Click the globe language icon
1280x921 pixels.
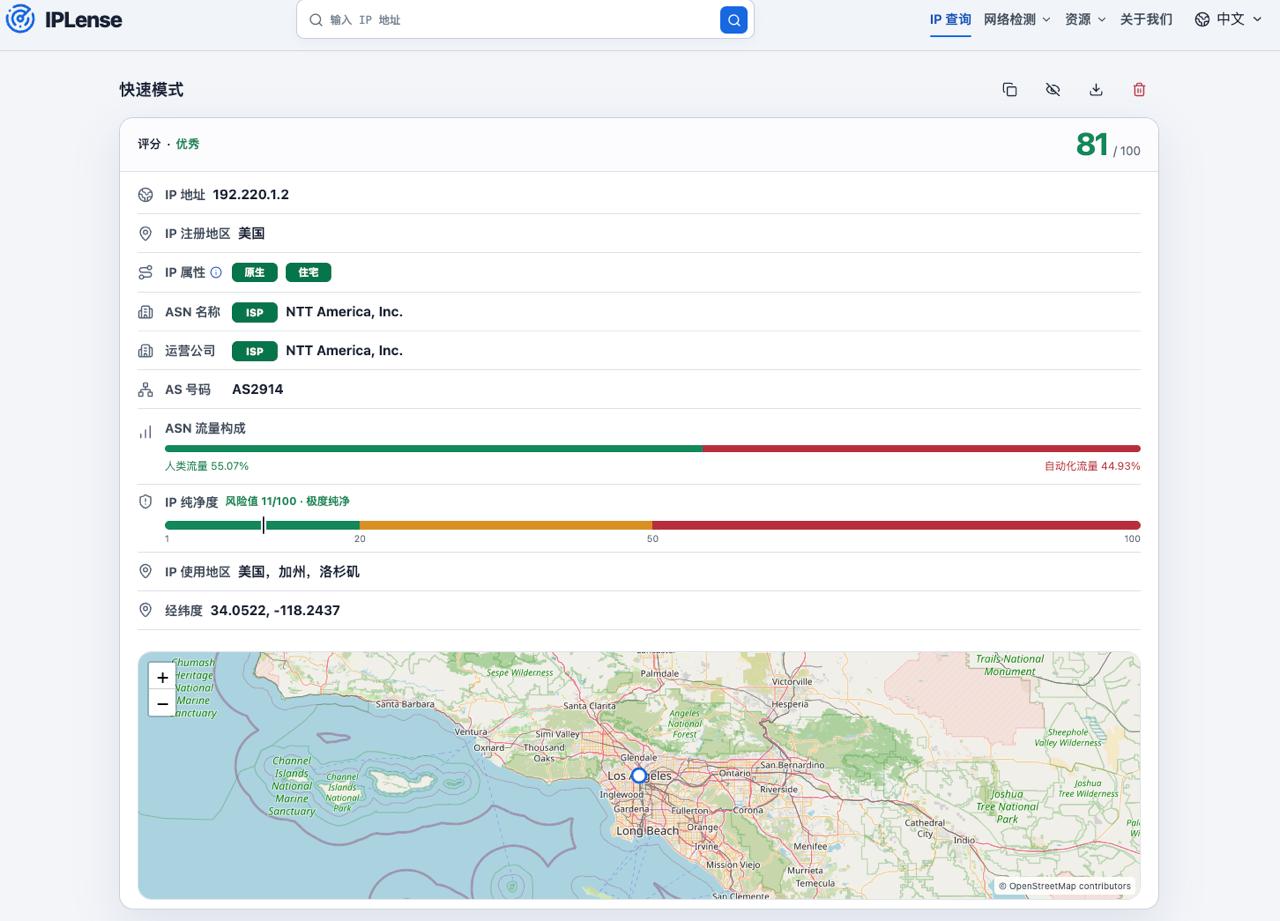pos(1202,19)
